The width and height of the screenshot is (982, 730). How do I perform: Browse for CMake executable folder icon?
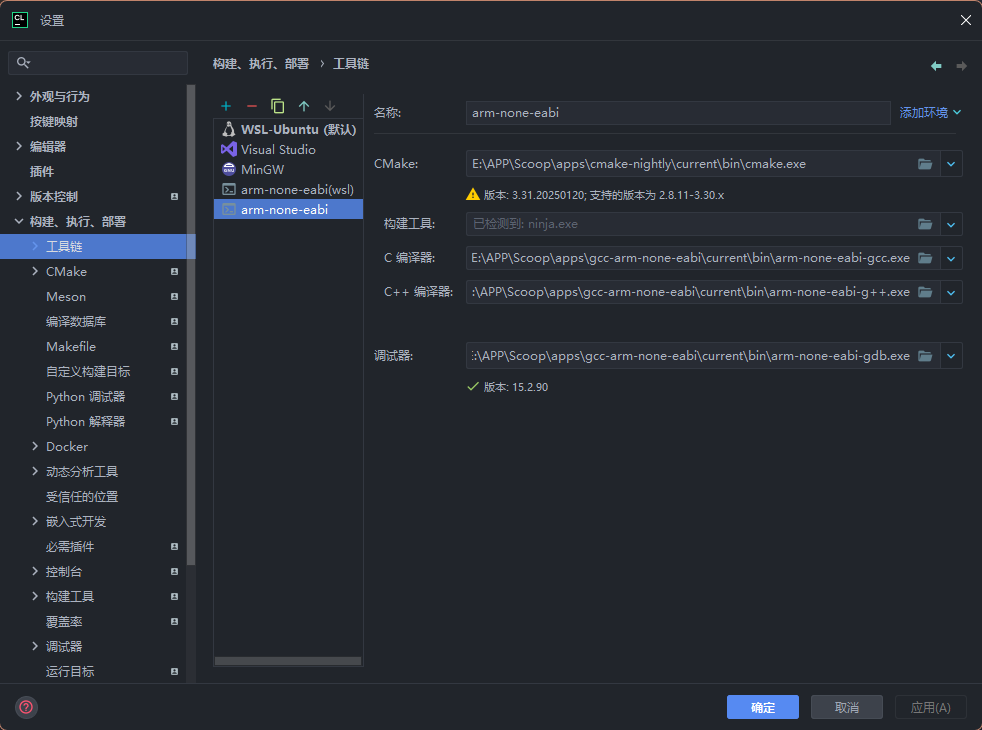[925, 164]
